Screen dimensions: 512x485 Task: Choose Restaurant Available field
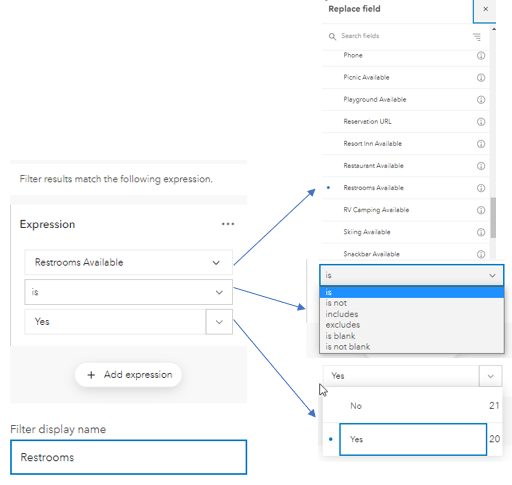coord(406,166)
